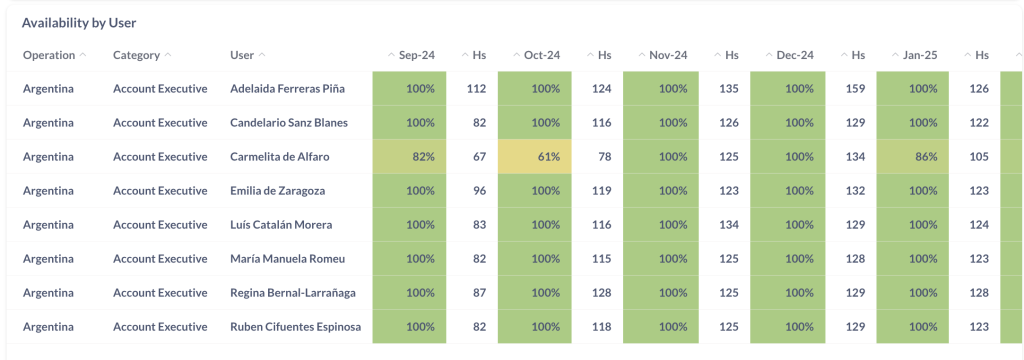Viewport: 1024px width, 360px height.
Task: Sort by Hs column after Sep-24
Action: [473, 56]
